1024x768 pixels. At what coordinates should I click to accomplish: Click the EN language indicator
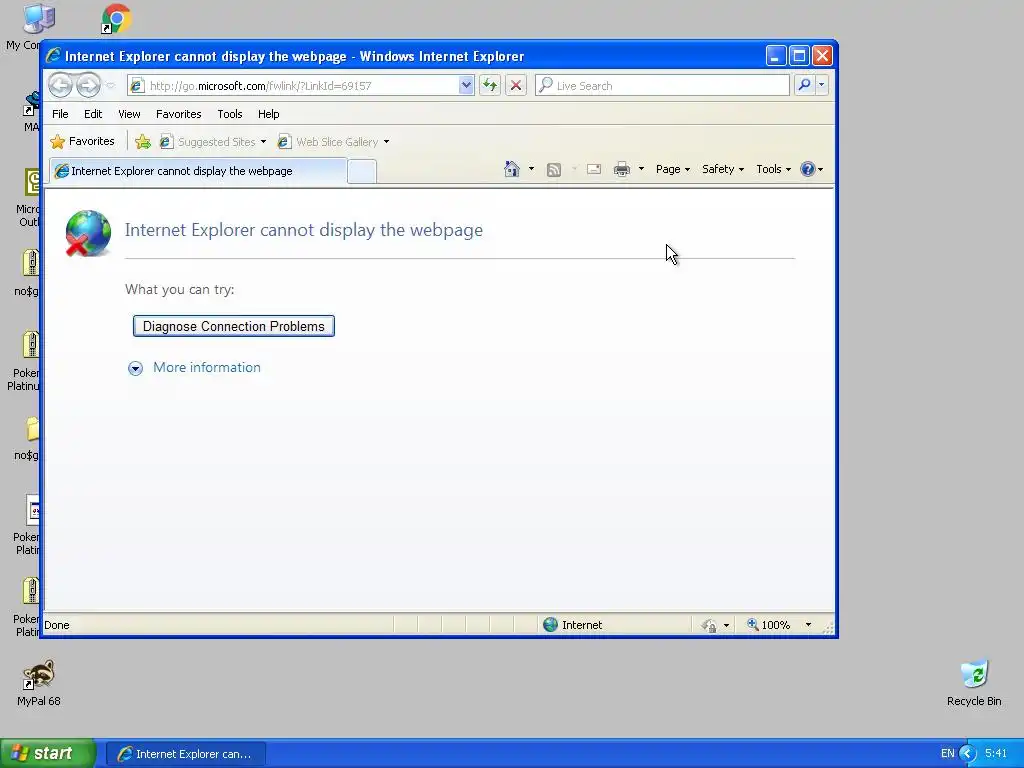[x=948, y=754]
